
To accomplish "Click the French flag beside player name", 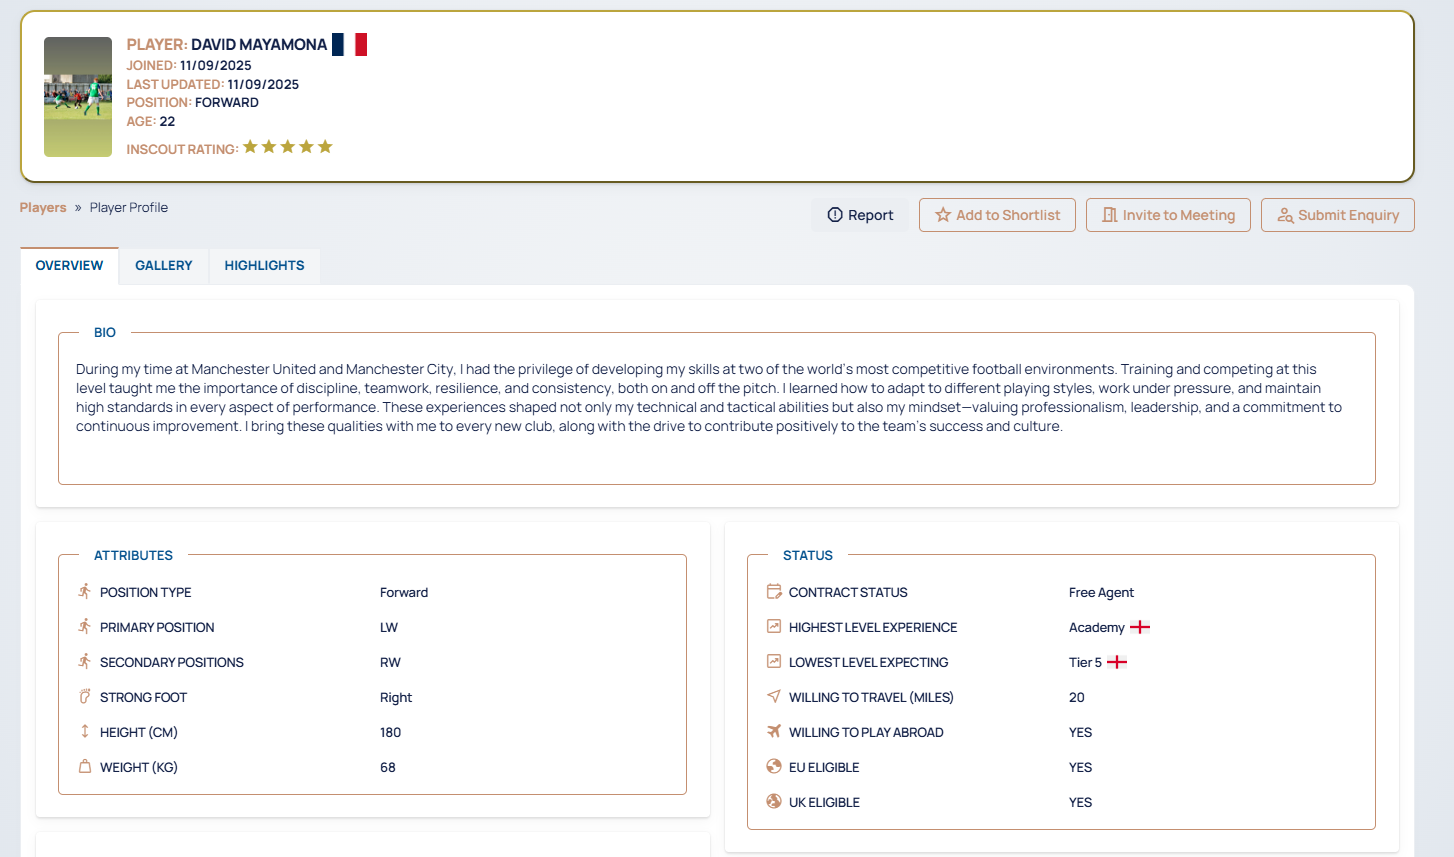I will click(x=349, y=44).
